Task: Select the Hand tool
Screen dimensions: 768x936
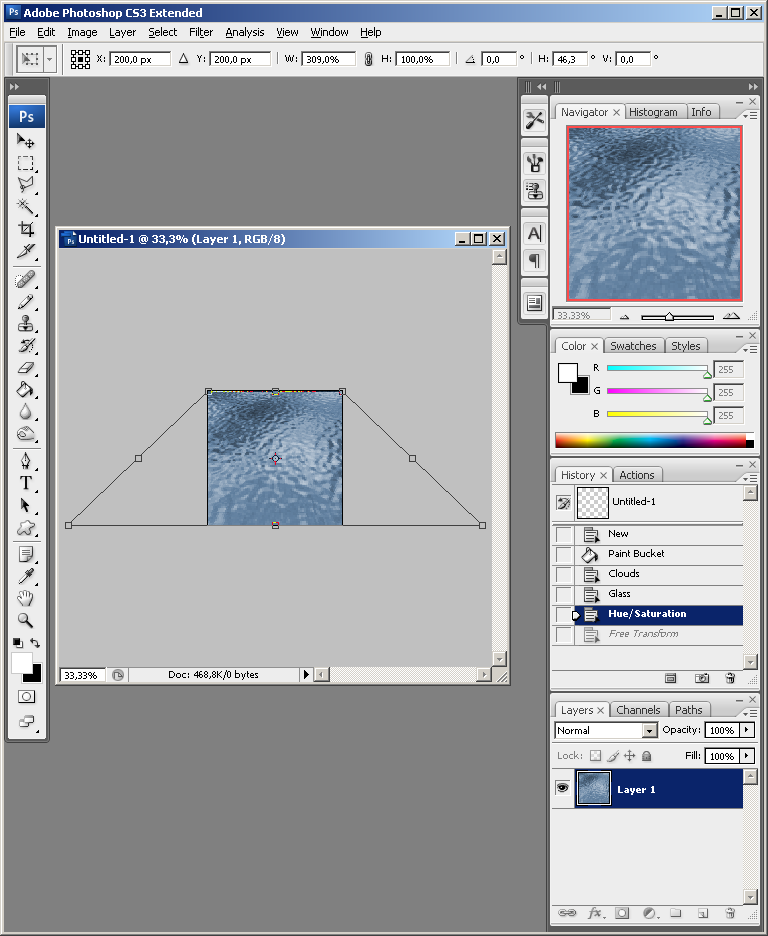Action: coord(26,598)
